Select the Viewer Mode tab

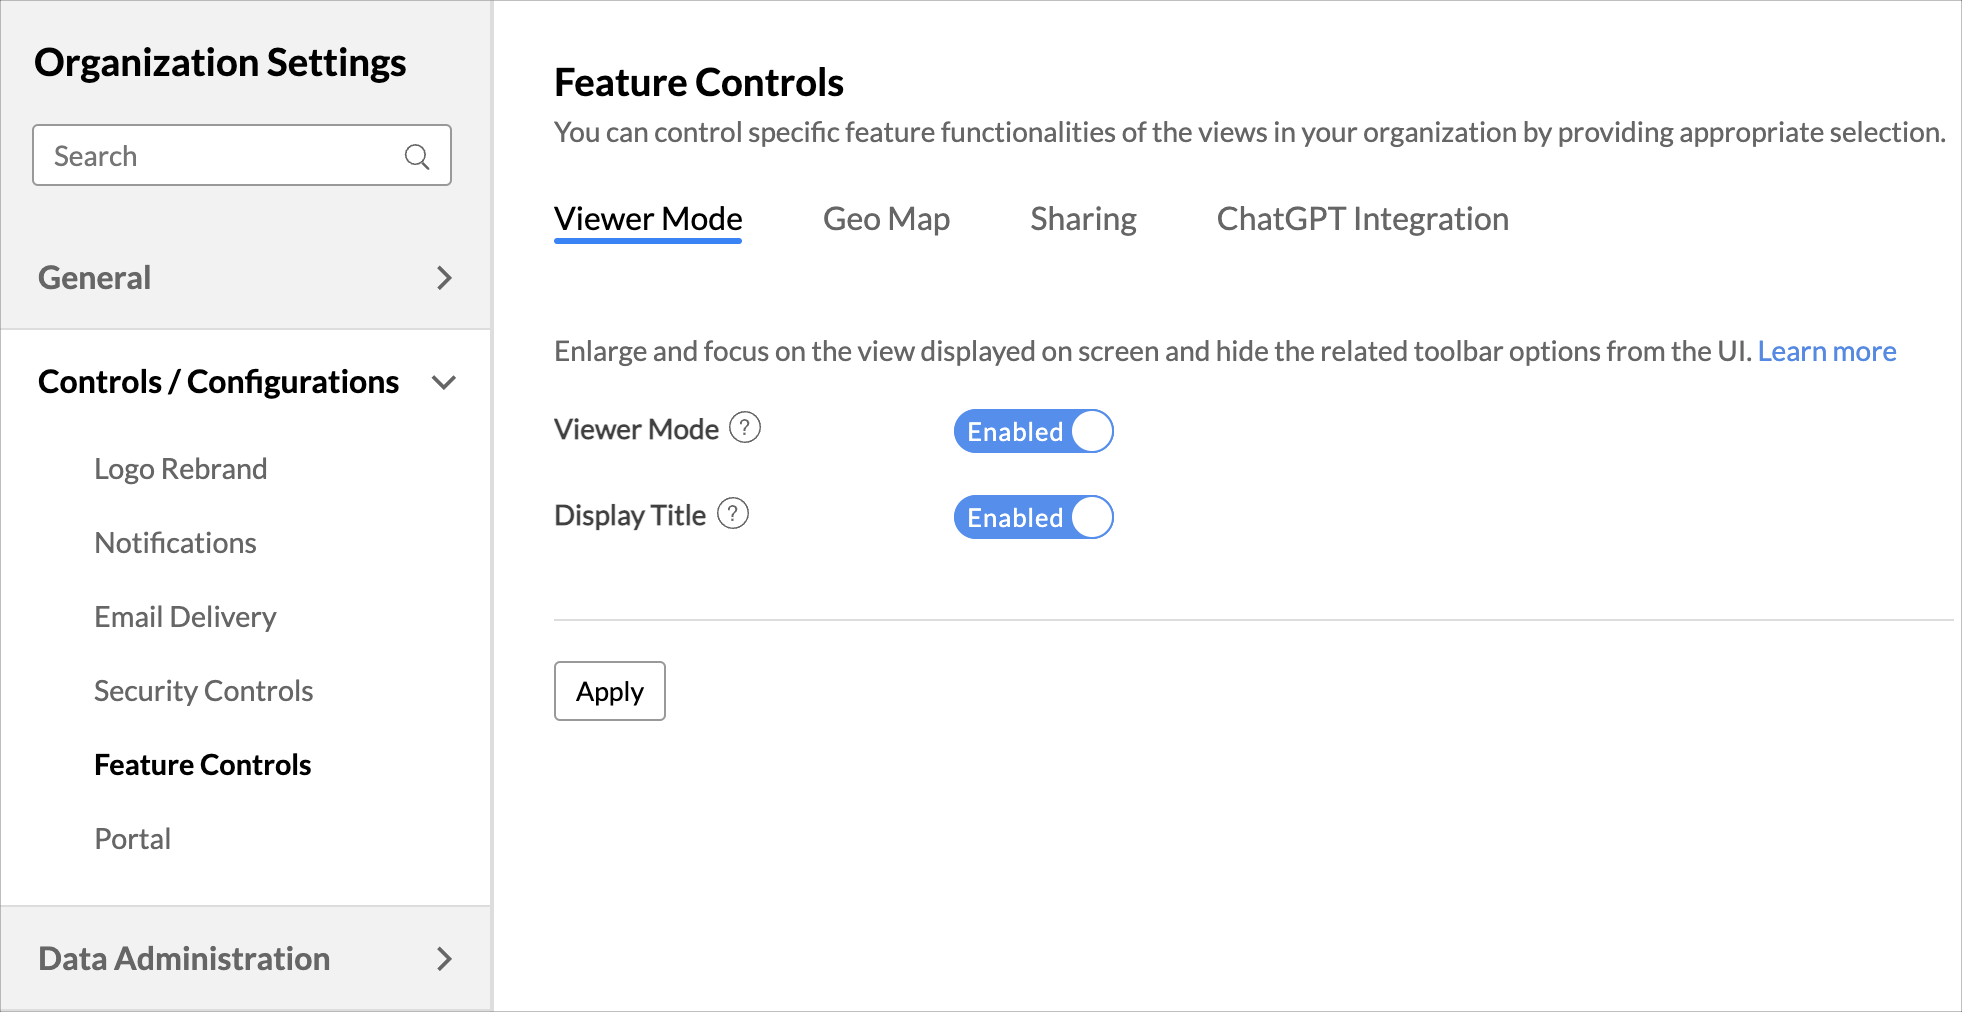(648, 219)
